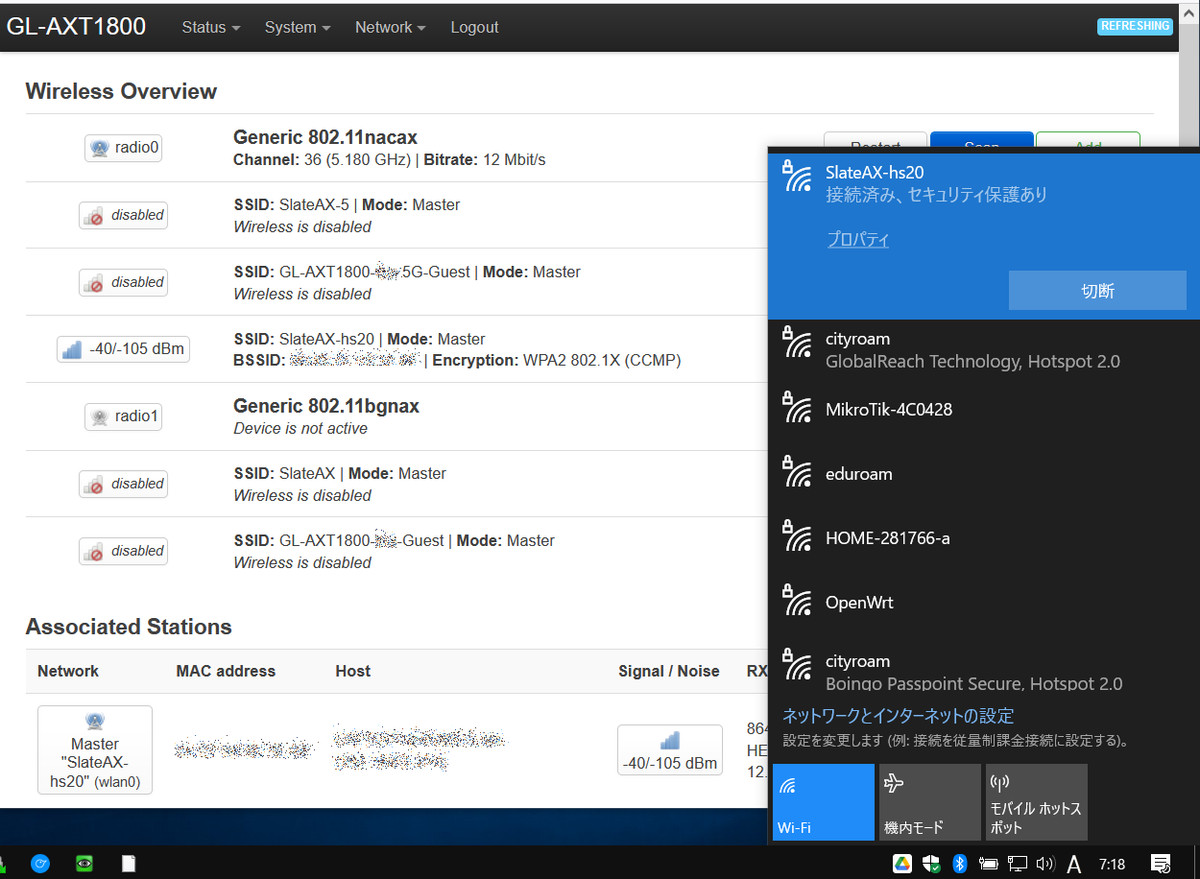Click the REFRESHING status badge
Viewport: 1200px width, 879px height.
(x=1134, y=26)
